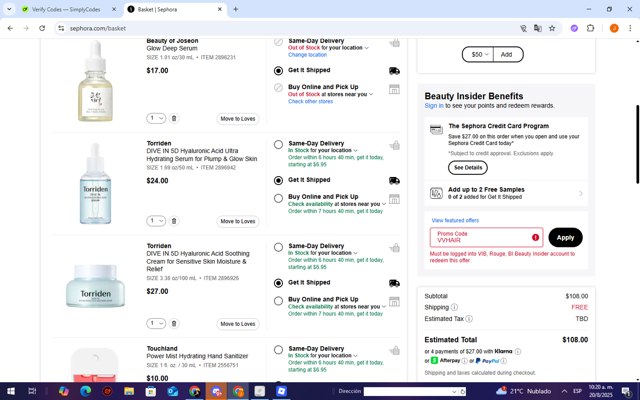Click truck icon beside Torriden Soothing Cream shipping
This screenshot has height=400, width=640.
394,283
